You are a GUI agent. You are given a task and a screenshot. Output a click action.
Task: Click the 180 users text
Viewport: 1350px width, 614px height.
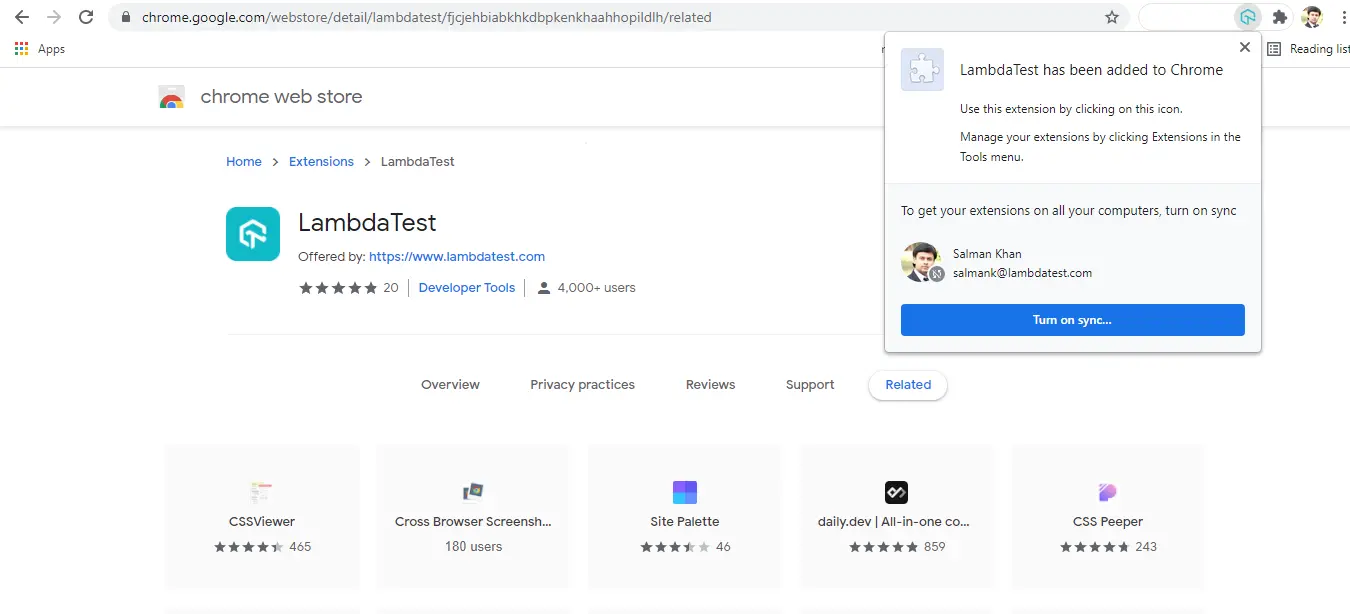pos(474,547)
